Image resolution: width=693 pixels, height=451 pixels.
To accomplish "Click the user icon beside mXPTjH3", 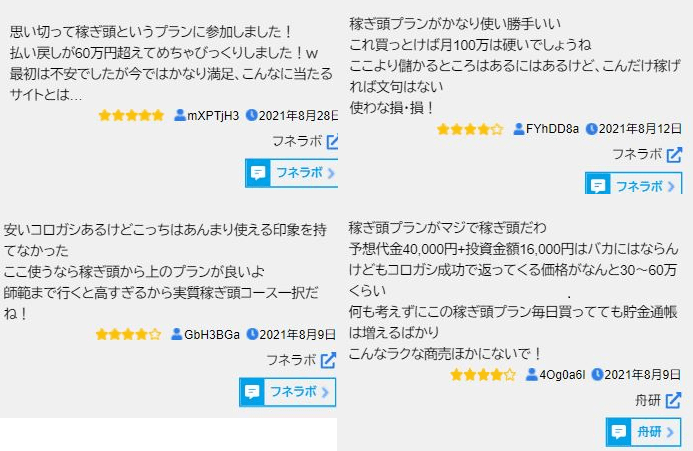I will point(180,115).
